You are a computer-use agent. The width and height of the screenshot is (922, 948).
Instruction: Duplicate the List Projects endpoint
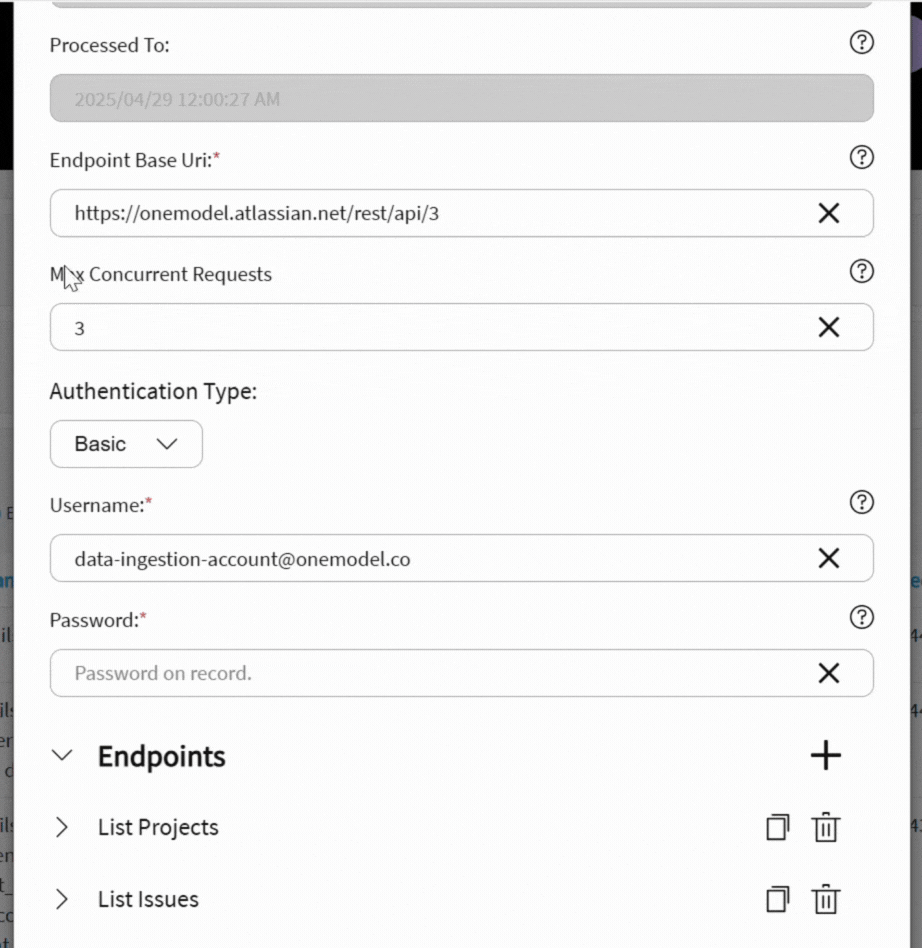pyautogui.click(x=777, y=828)
